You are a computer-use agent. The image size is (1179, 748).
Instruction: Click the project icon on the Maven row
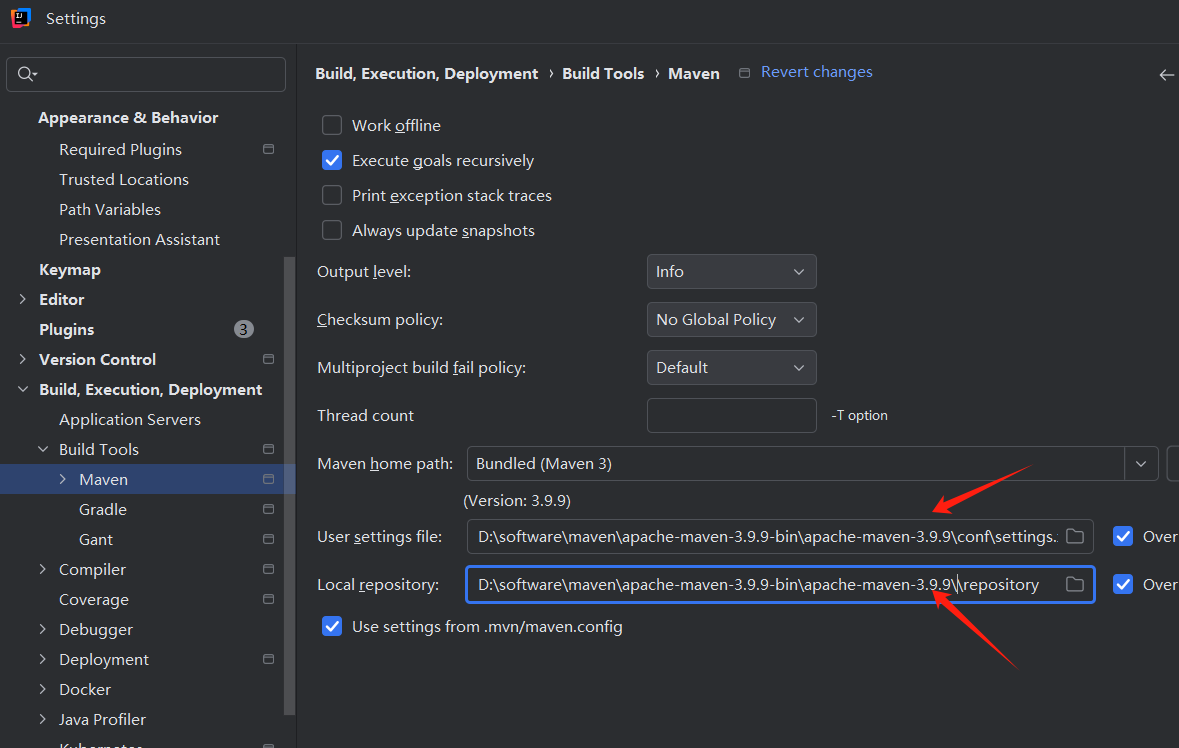pyautogui.click(x=268, y=479)
